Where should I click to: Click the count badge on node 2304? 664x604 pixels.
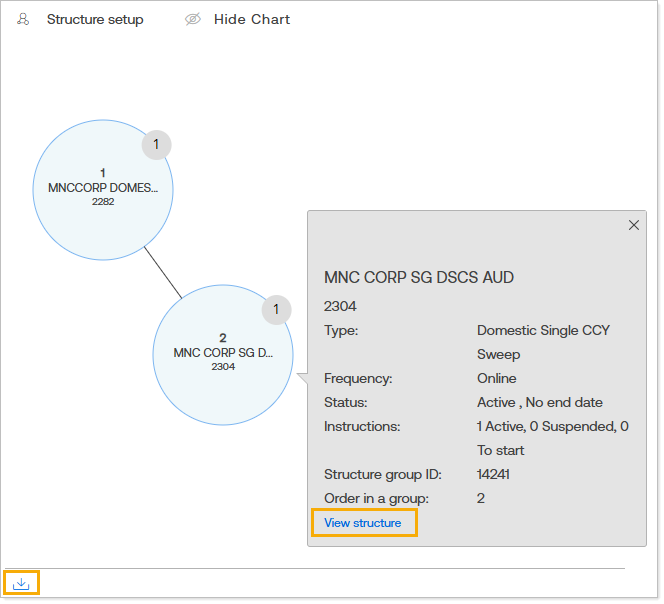pos(276,310)
